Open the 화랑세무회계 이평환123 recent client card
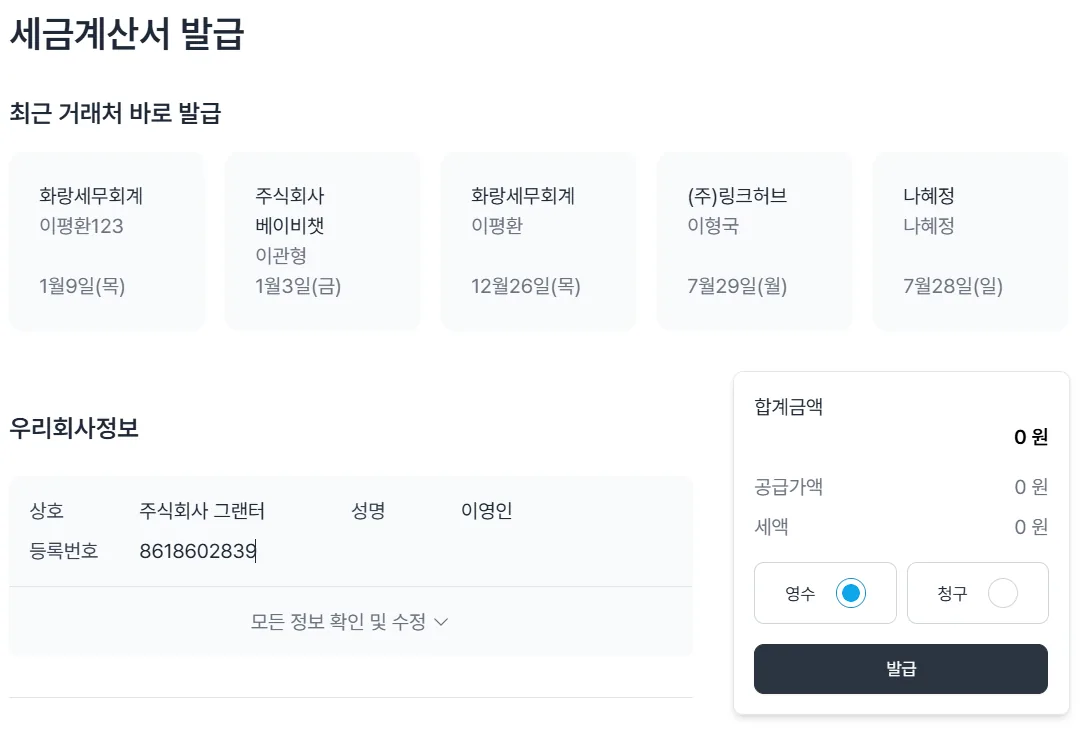1088x732 pixels. (x=107, y=241)
